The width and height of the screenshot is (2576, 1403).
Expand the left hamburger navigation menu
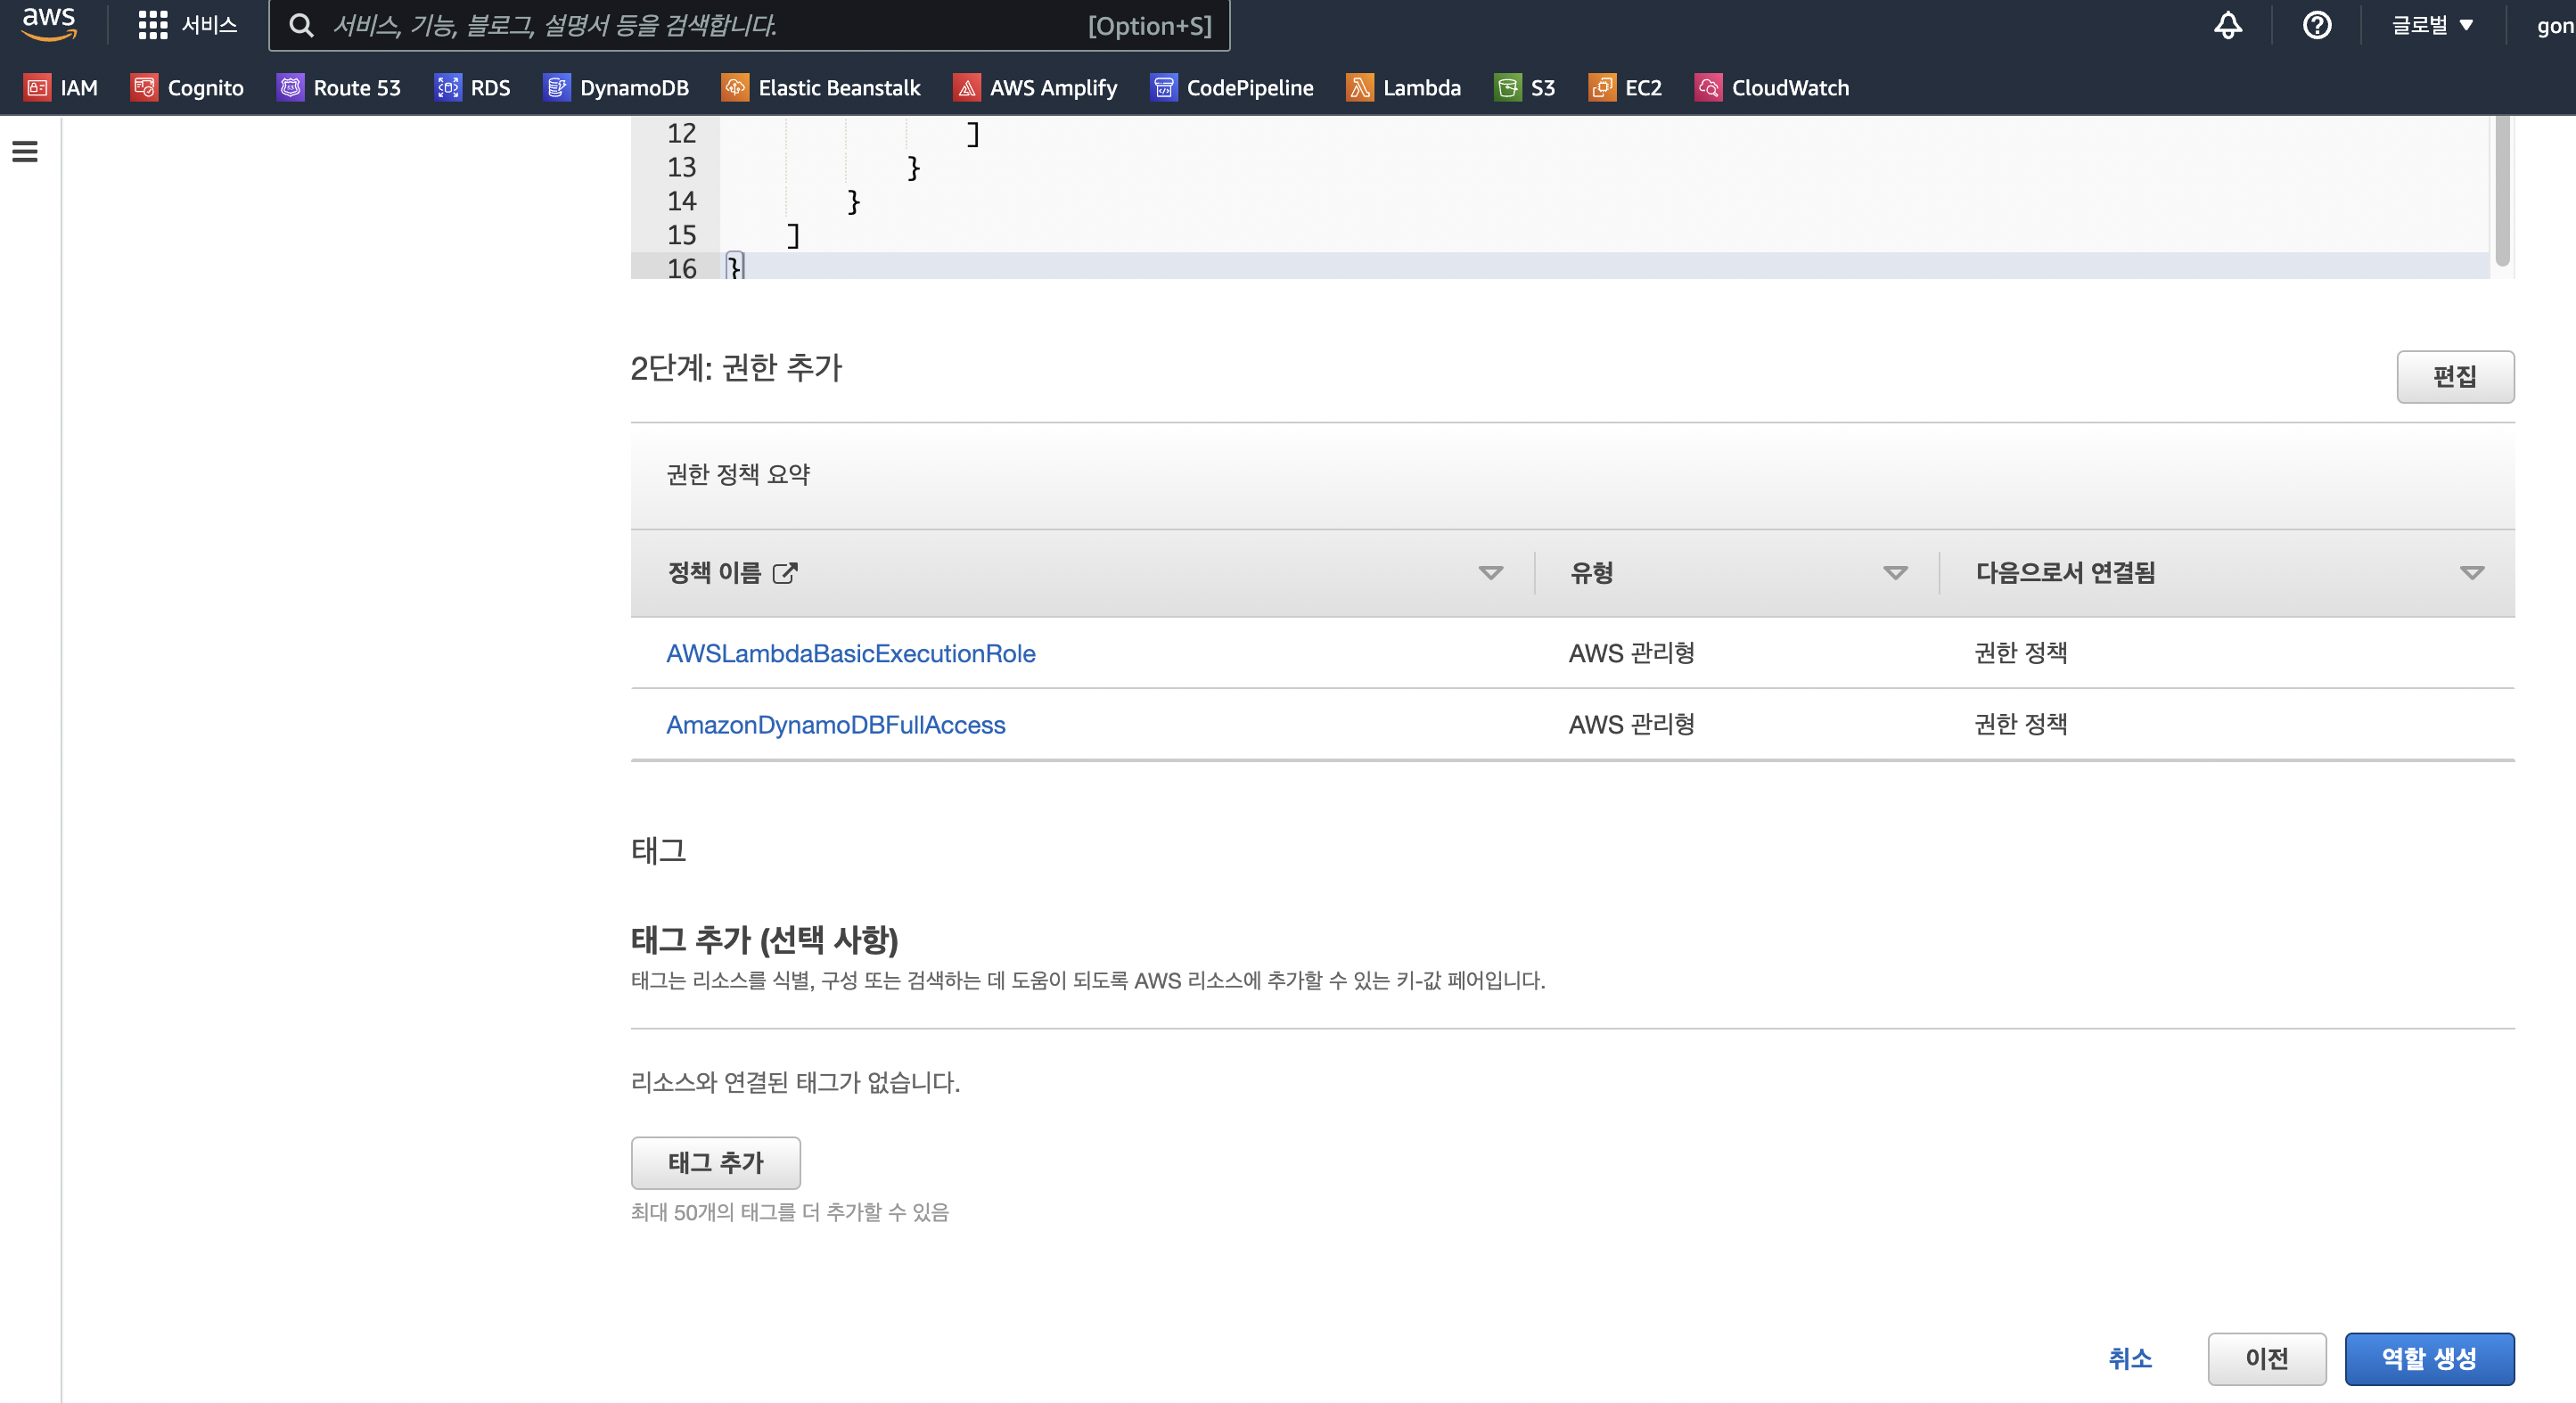point(25,151)
